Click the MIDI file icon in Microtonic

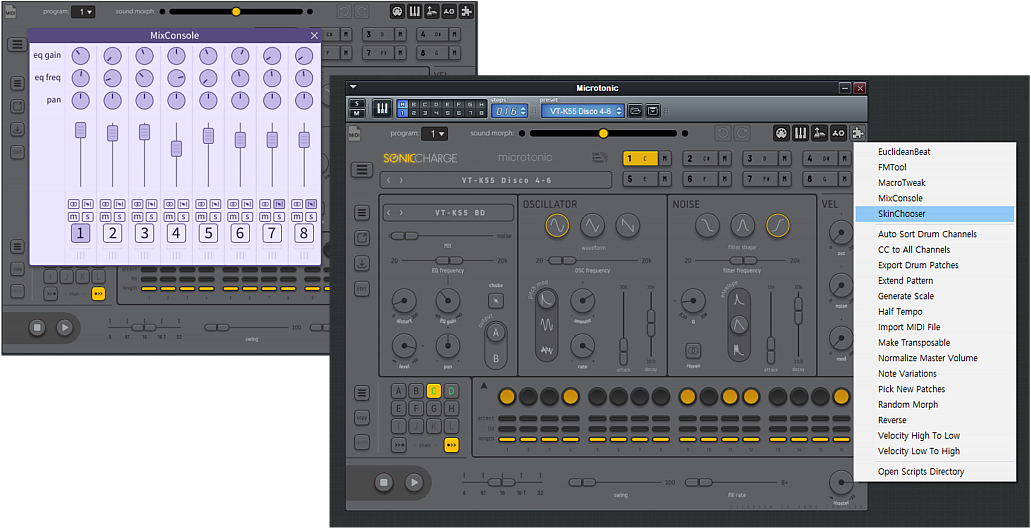click(x=354, y=134)
